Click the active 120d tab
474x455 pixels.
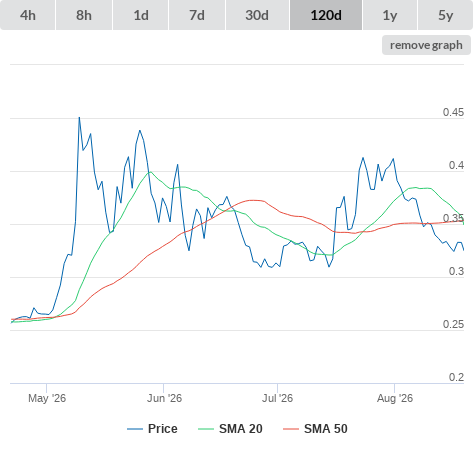coord(326,15)
